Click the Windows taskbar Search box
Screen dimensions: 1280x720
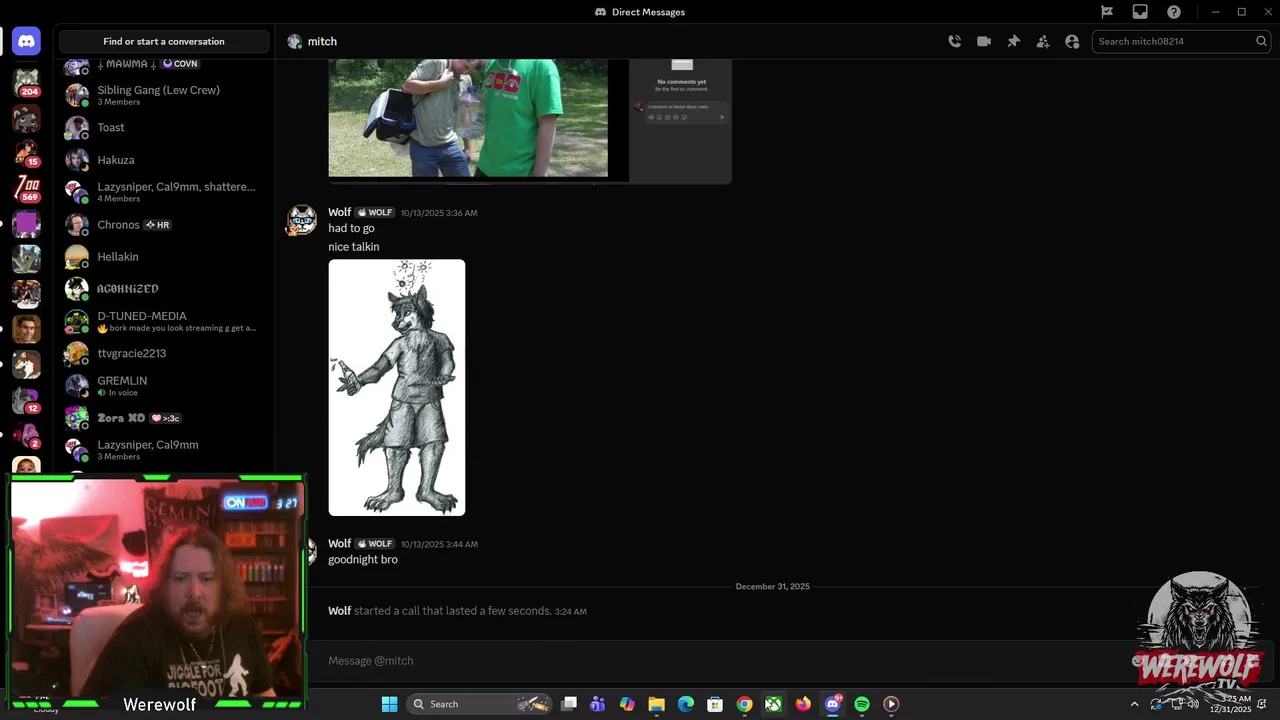click(x=478, y=704)
